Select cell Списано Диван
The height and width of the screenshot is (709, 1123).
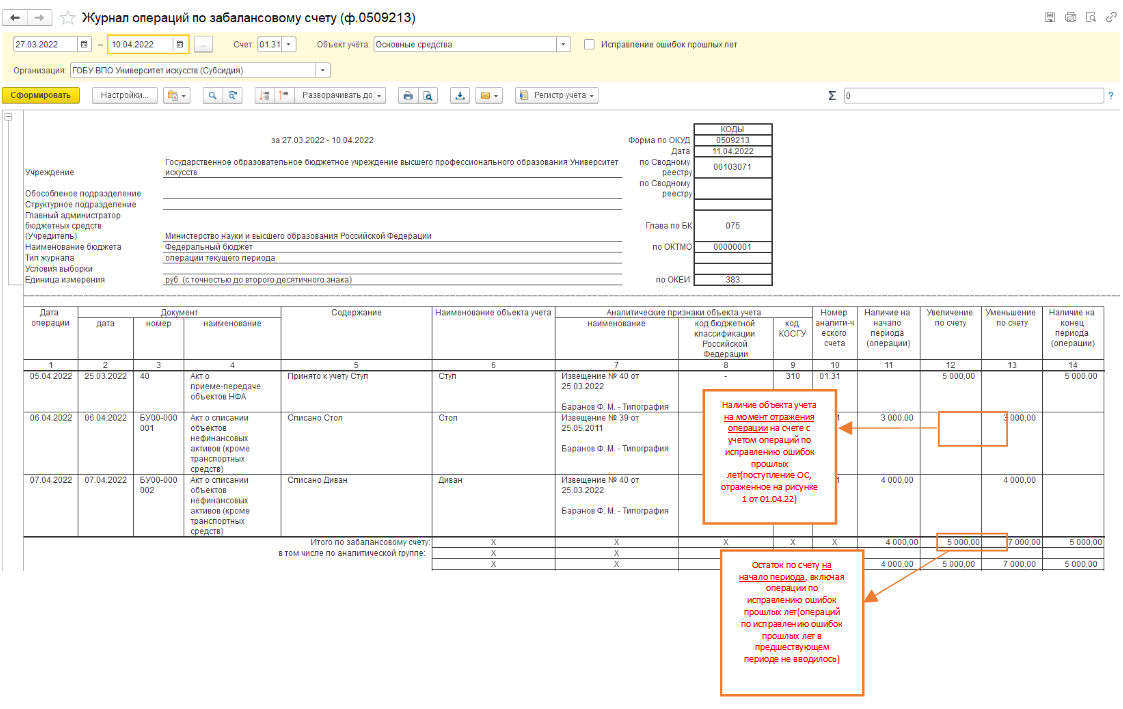[x=356, y=505]
